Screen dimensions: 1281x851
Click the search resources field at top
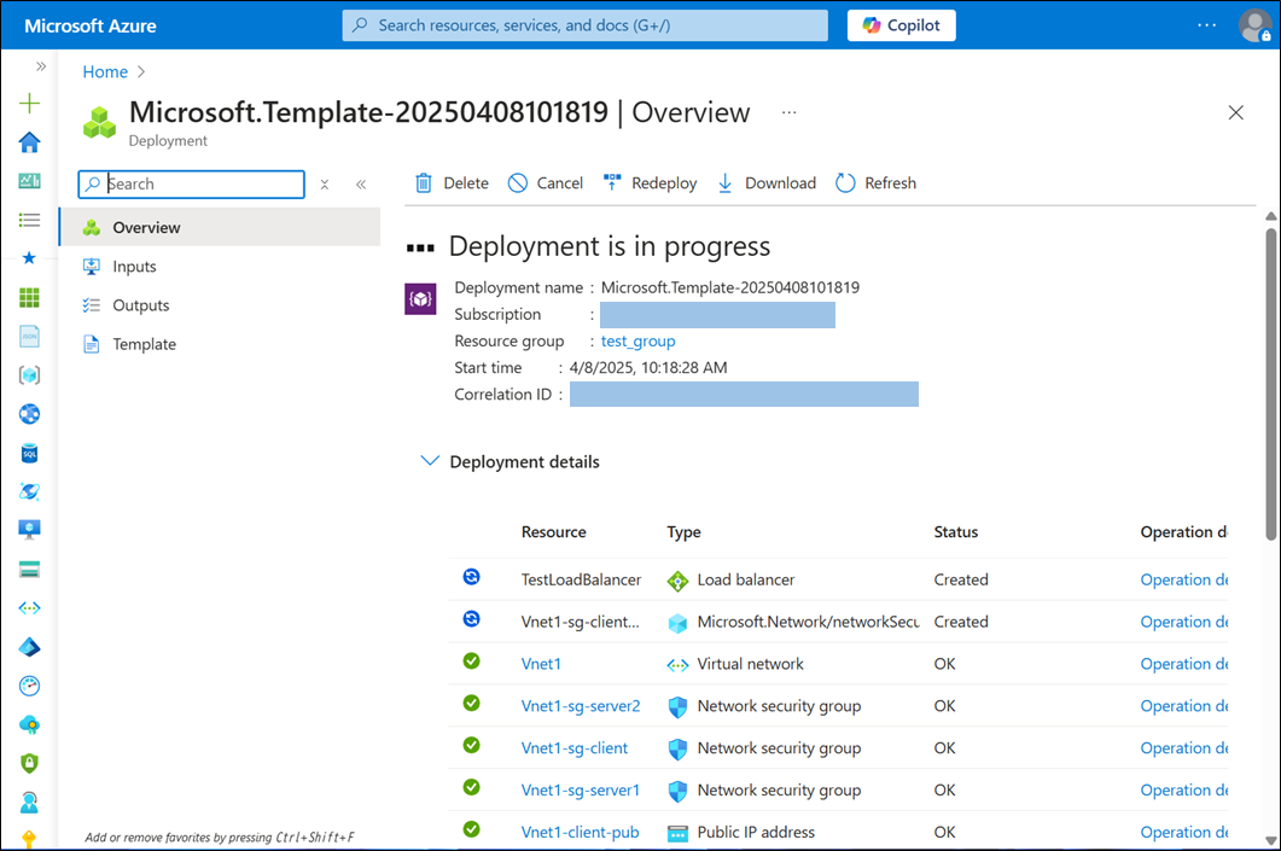point(585,25)
